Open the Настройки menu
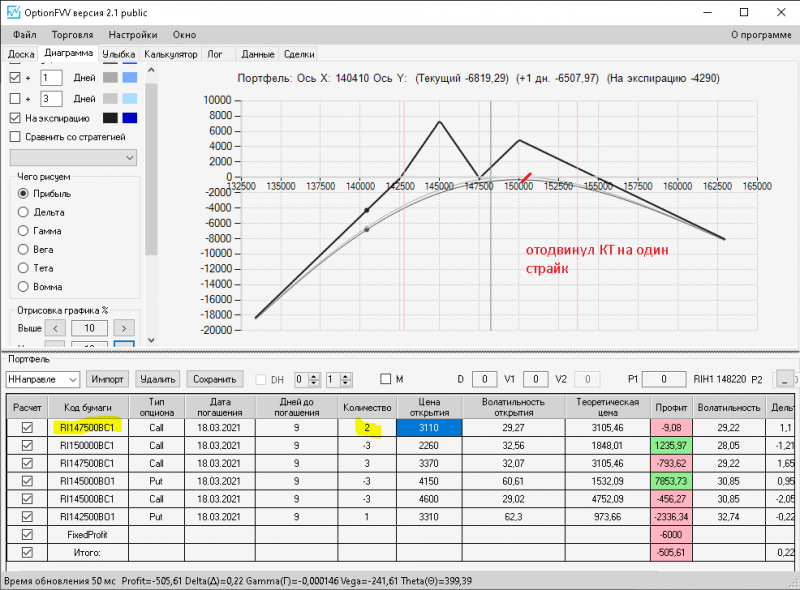 tap(133, 35)
